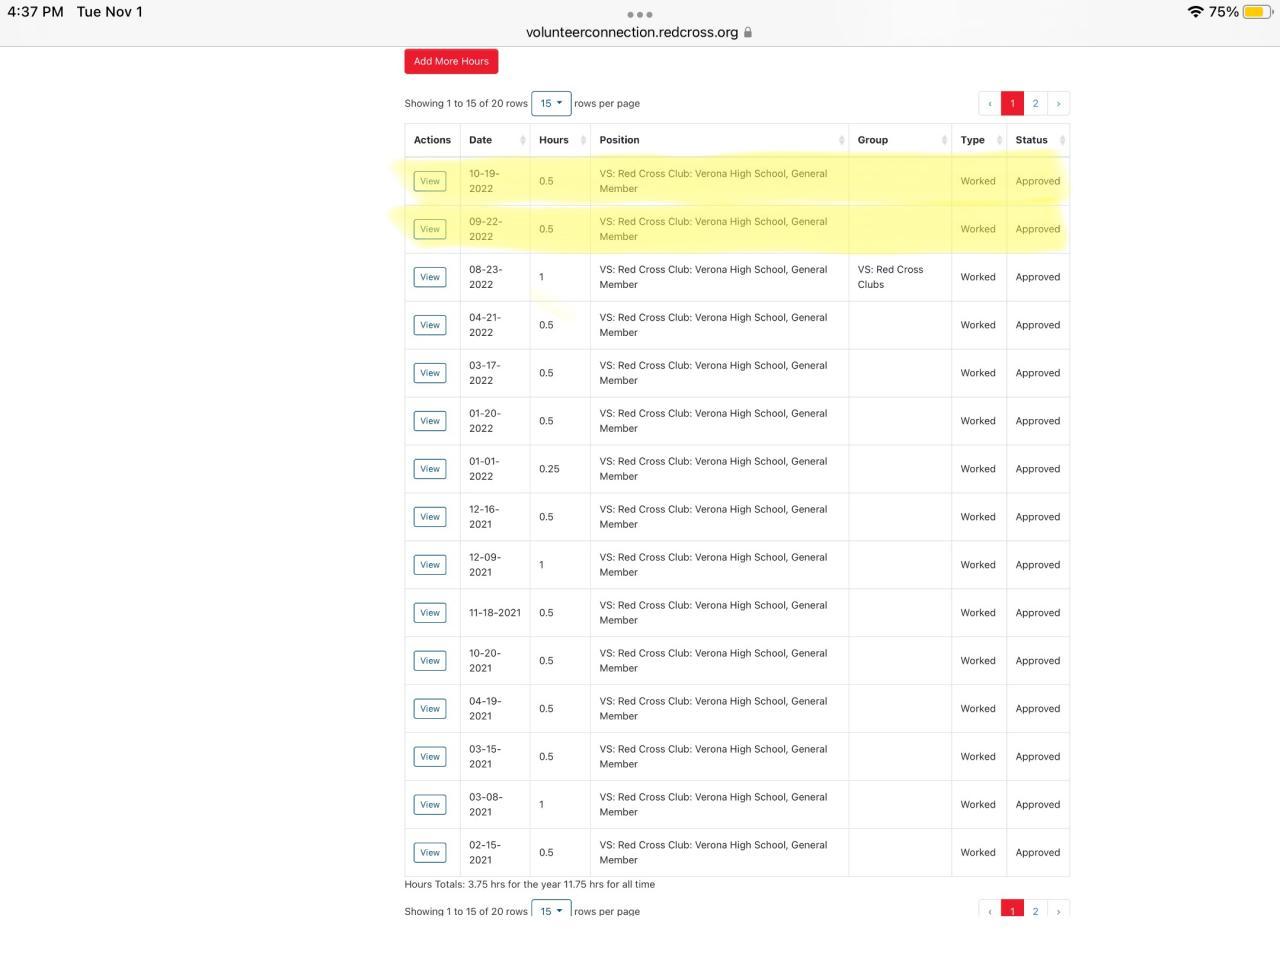Go to previous page using top pagination arrow
This screenshot has height=960, width=1280.
coord(990,103)
